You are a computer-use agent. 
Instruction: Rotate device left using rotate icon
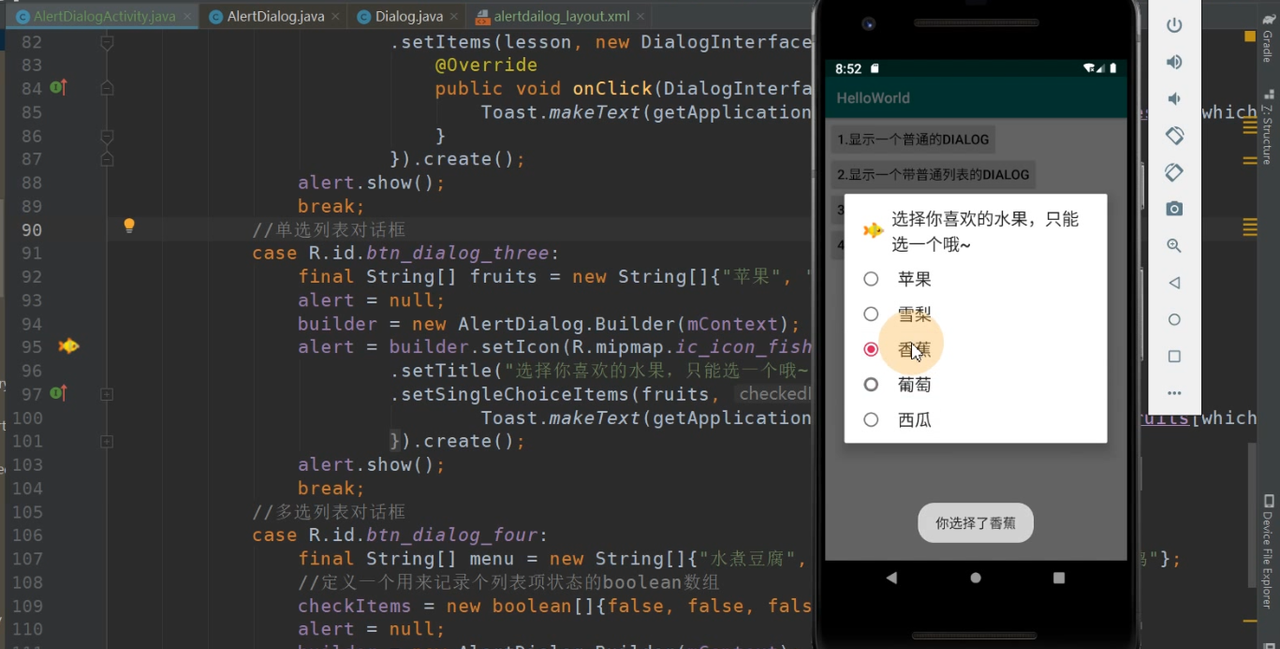pos(1173,135)
